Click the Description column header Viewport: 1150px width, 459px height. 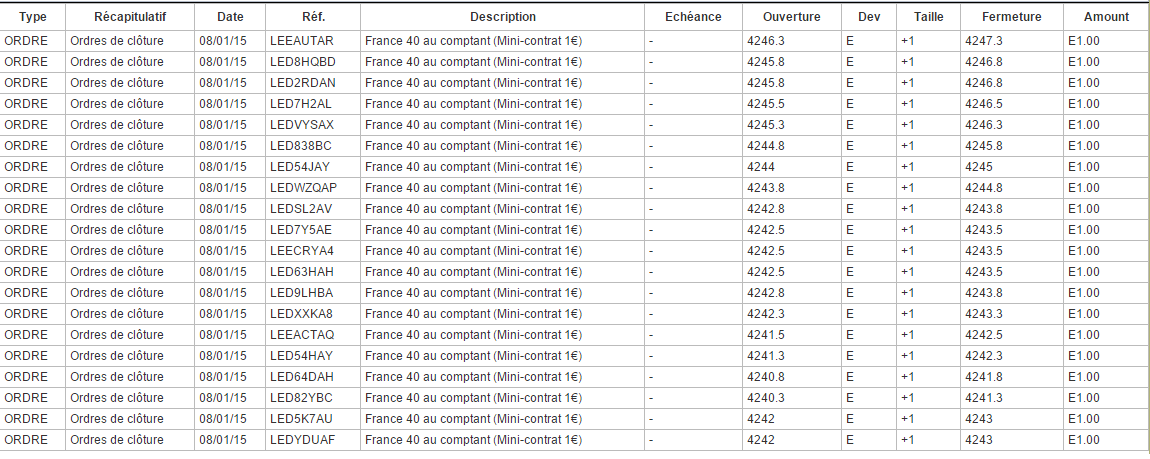tap(502, 17)
